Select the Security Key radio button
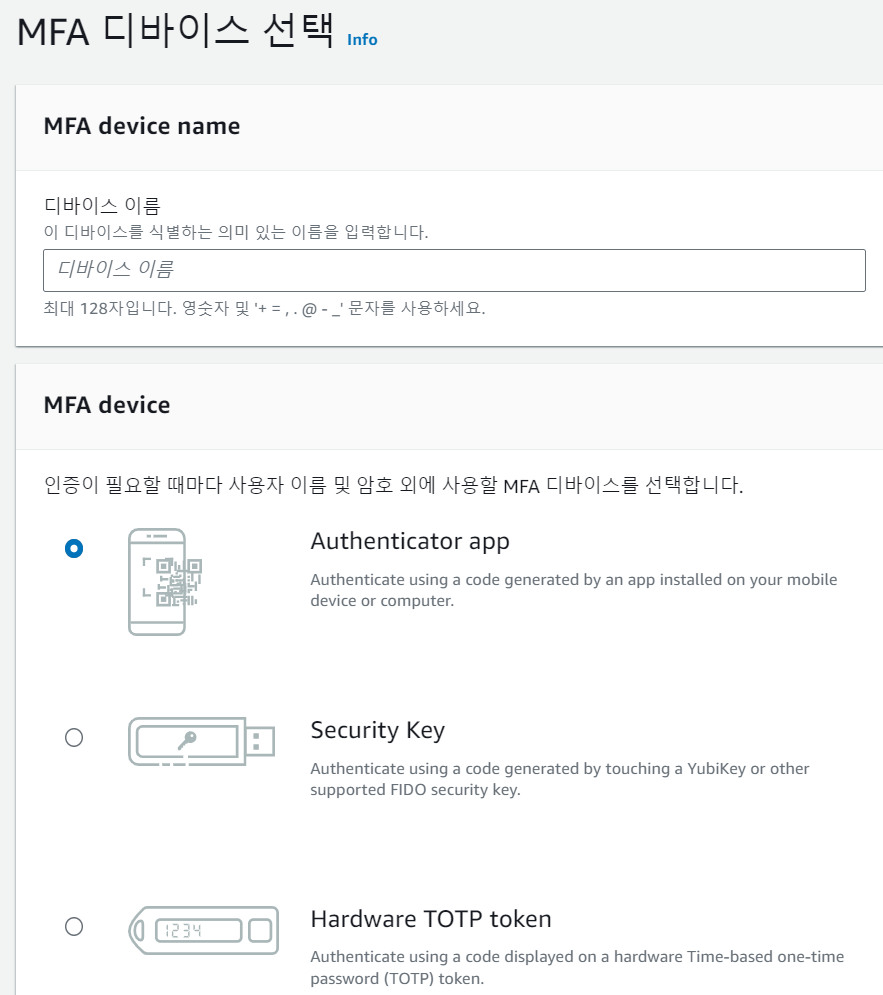 (x=74, y=737)
